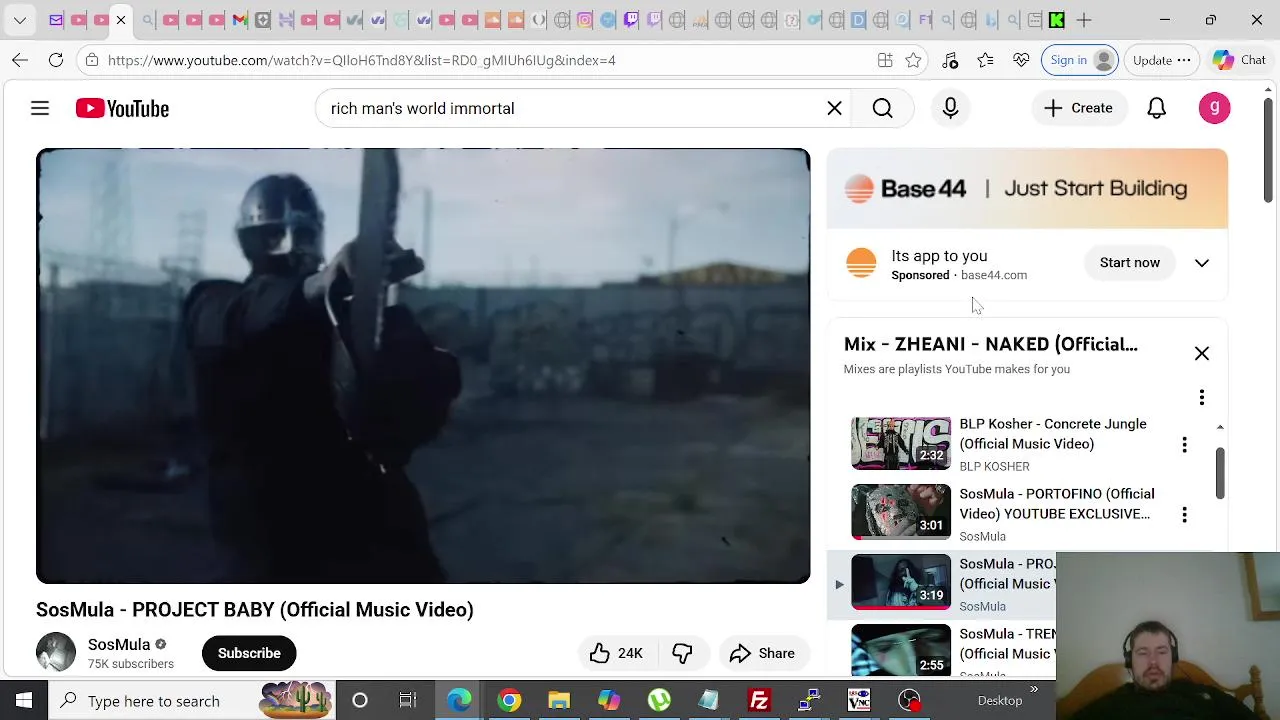Clear the search box with the X icon

(x=834, y=108)
